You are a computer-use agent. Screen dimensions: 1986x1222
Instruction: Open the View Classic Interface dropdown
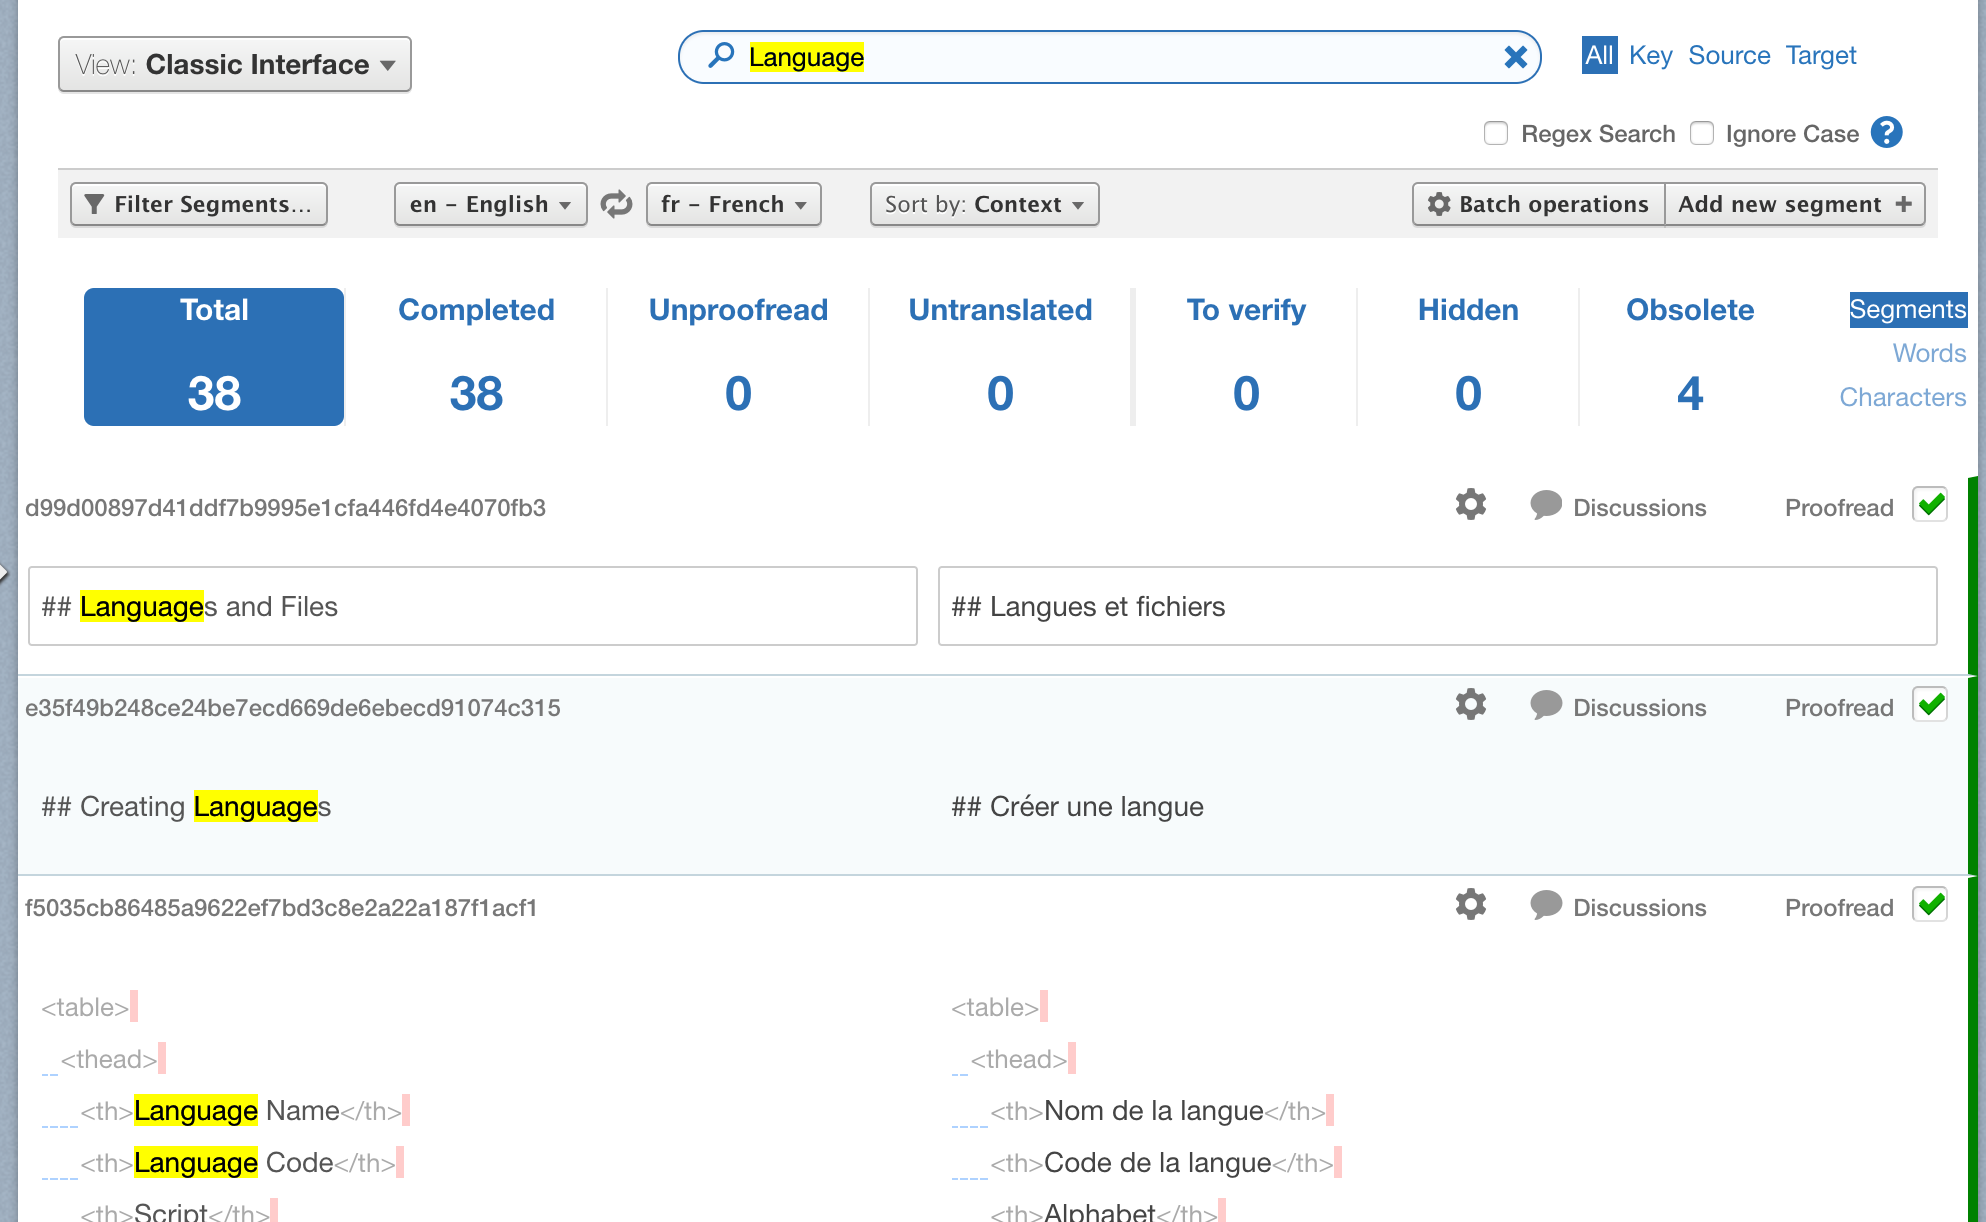(x=235, y=64)
